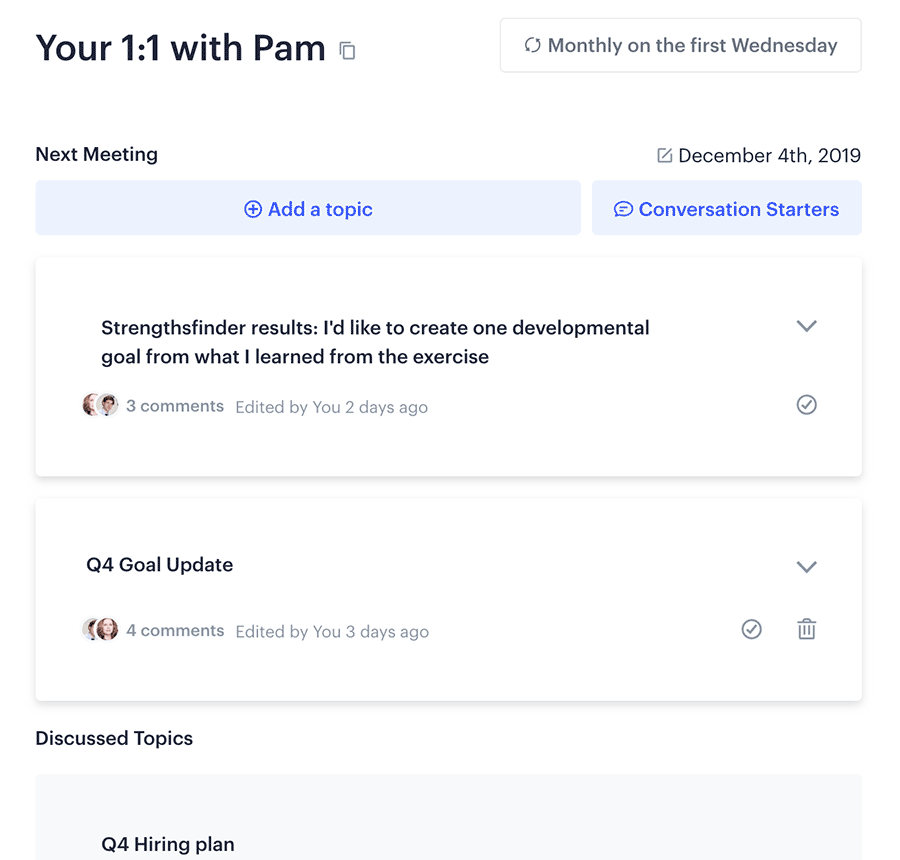This screenshot has width=900, height=860.
Task: Click participant avatars on Q4 Goal Update
Action: (100, 629)
